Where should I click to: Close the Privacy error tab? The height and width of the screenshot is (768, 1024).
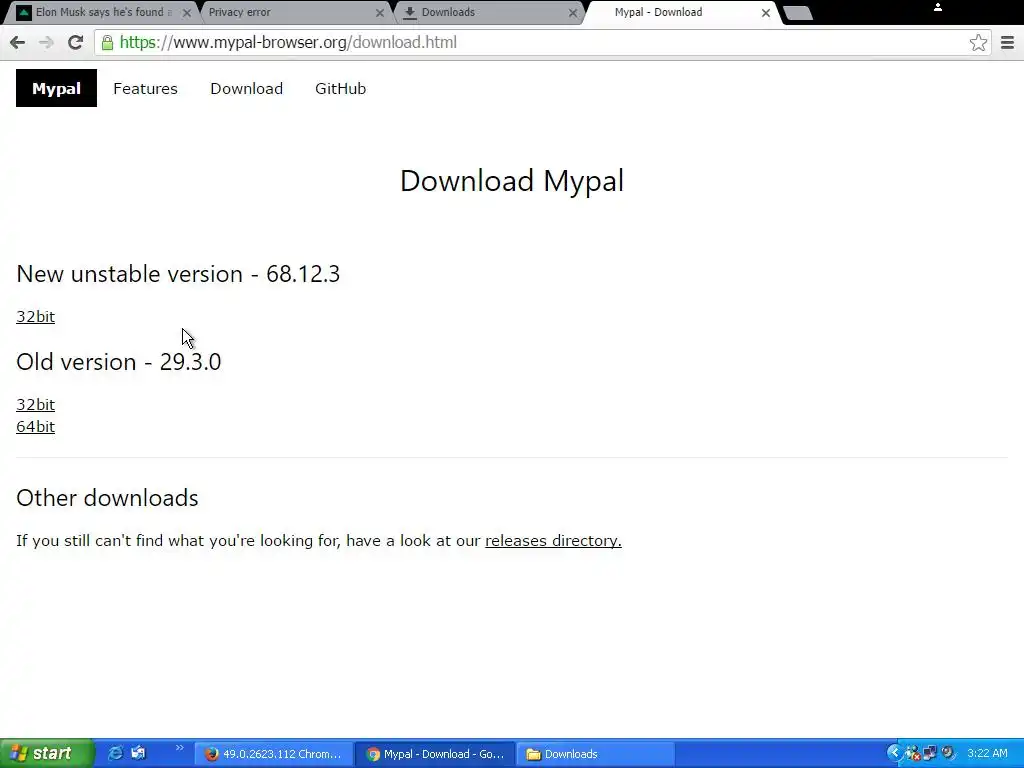pyautogui.click(x=379, y=12)
